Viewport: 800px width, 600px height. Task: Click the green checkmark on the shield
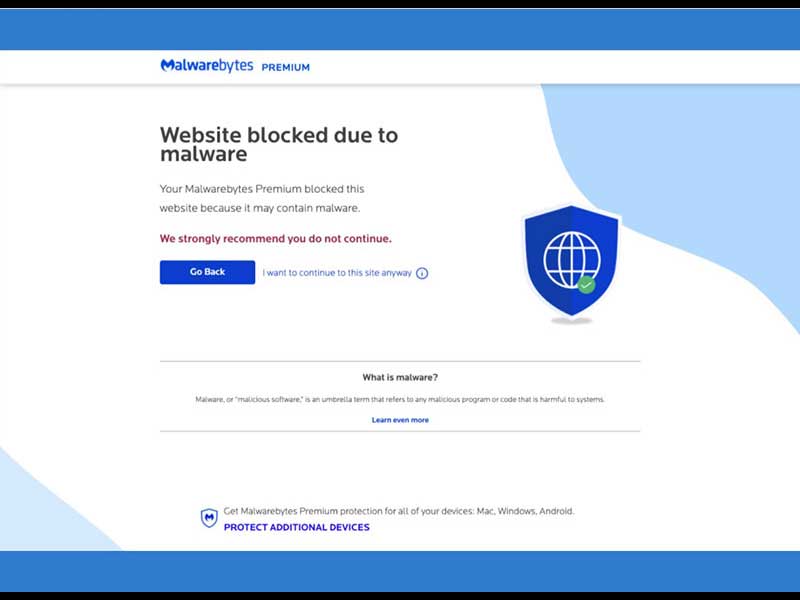click(586, 284)
